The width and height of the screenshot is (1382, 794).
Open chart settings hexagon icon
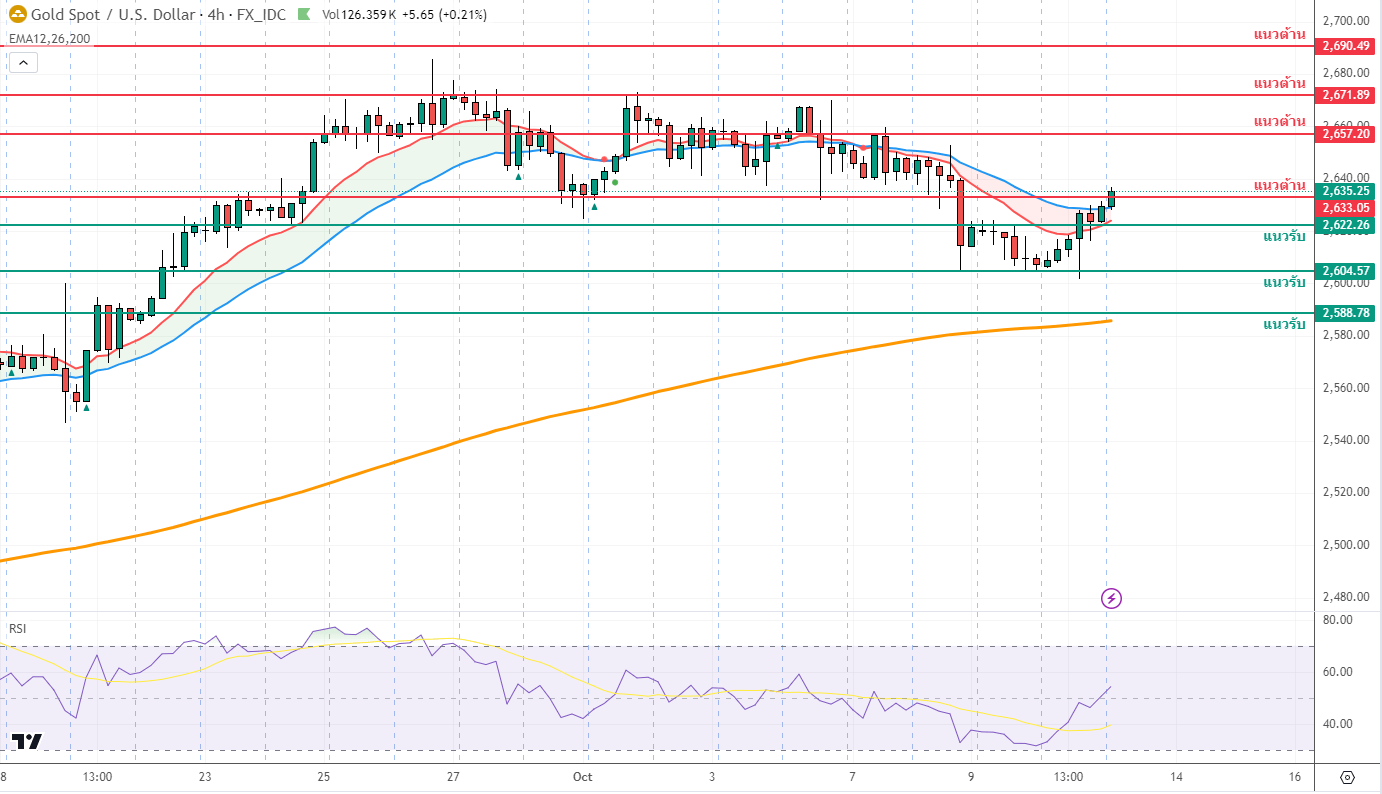tap(1346, 777)
